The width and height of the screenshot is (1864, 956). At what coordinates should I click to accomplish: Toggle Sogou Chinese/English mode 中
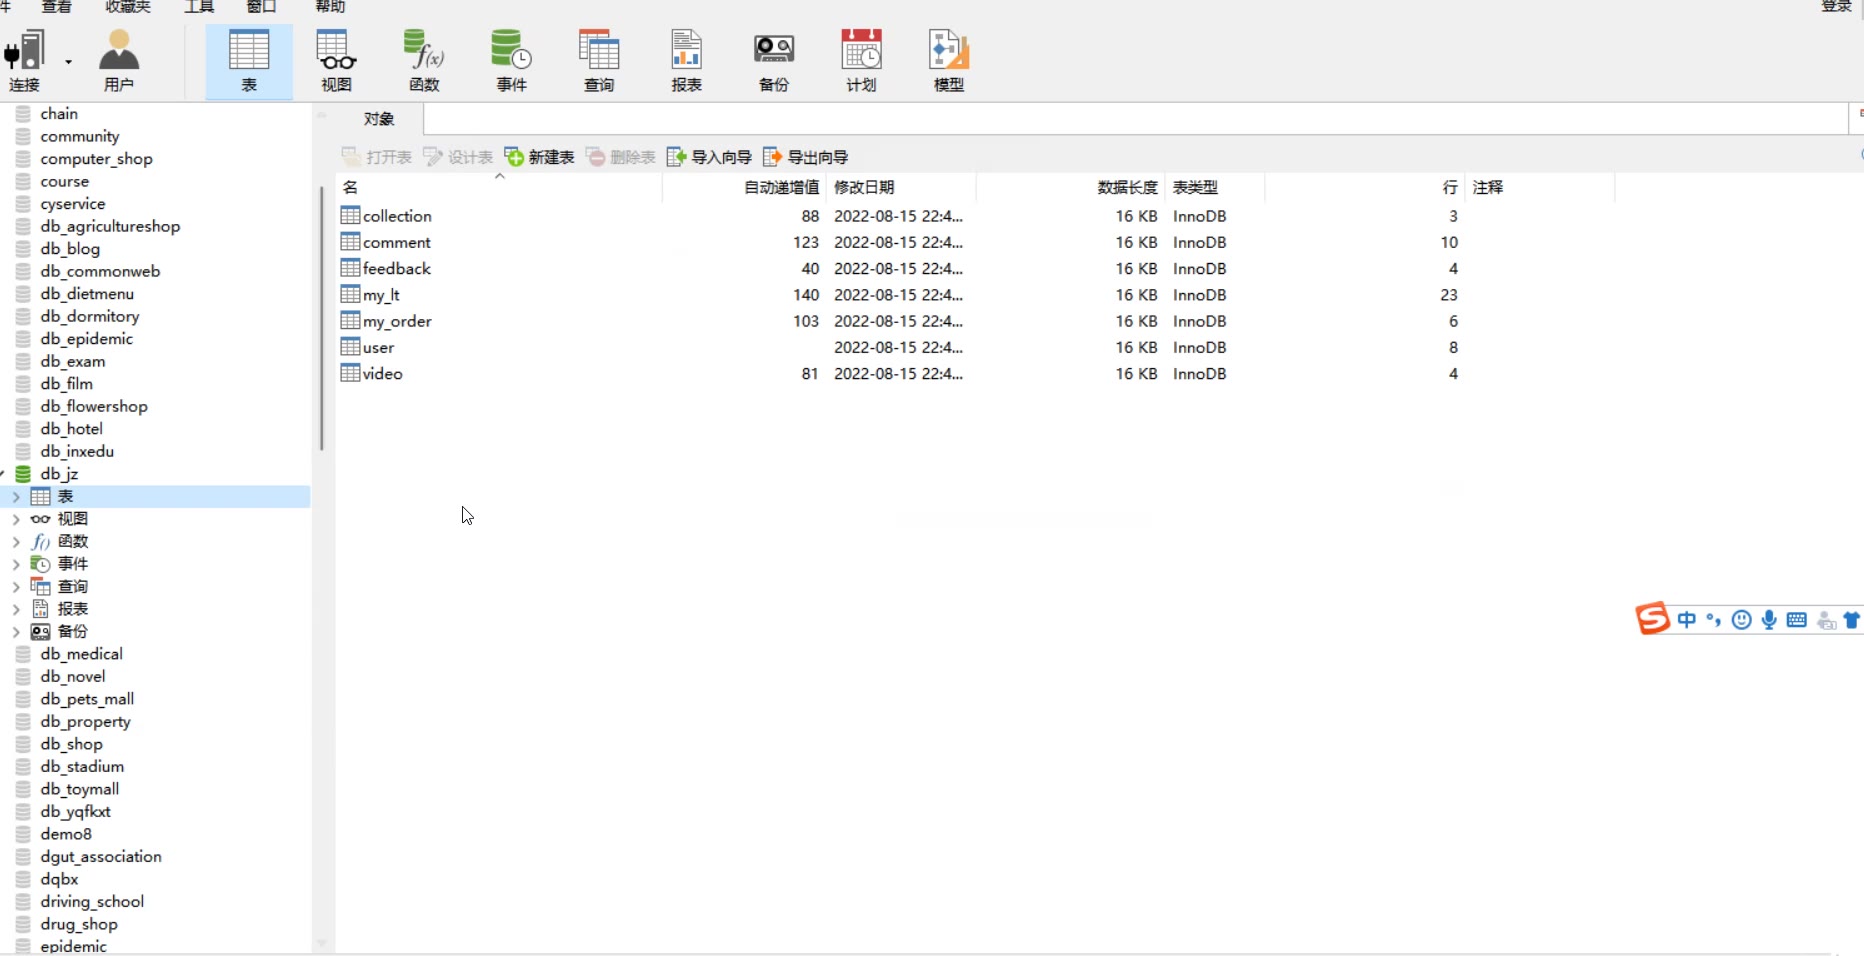coord(1687,620)
